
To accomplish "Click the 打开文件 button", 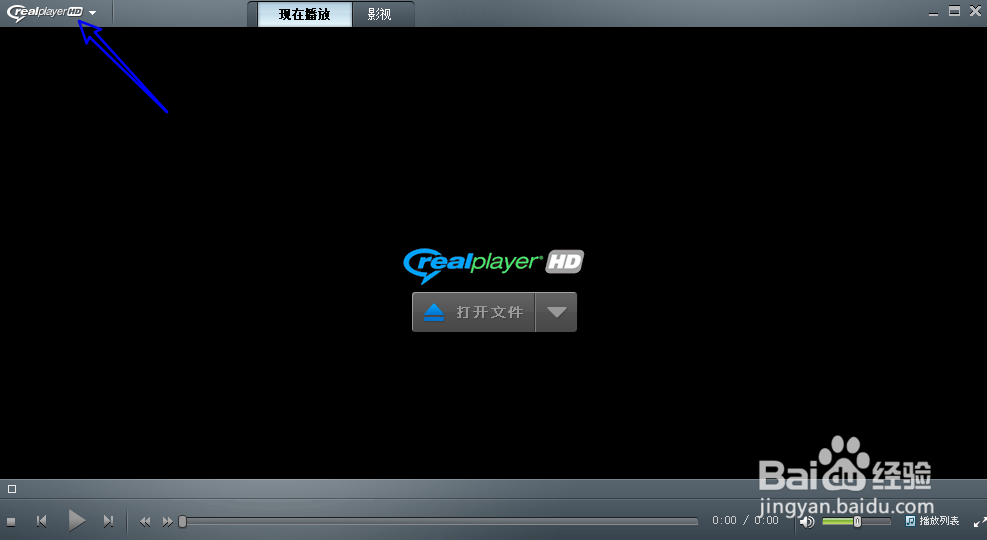I will [473, 312].
